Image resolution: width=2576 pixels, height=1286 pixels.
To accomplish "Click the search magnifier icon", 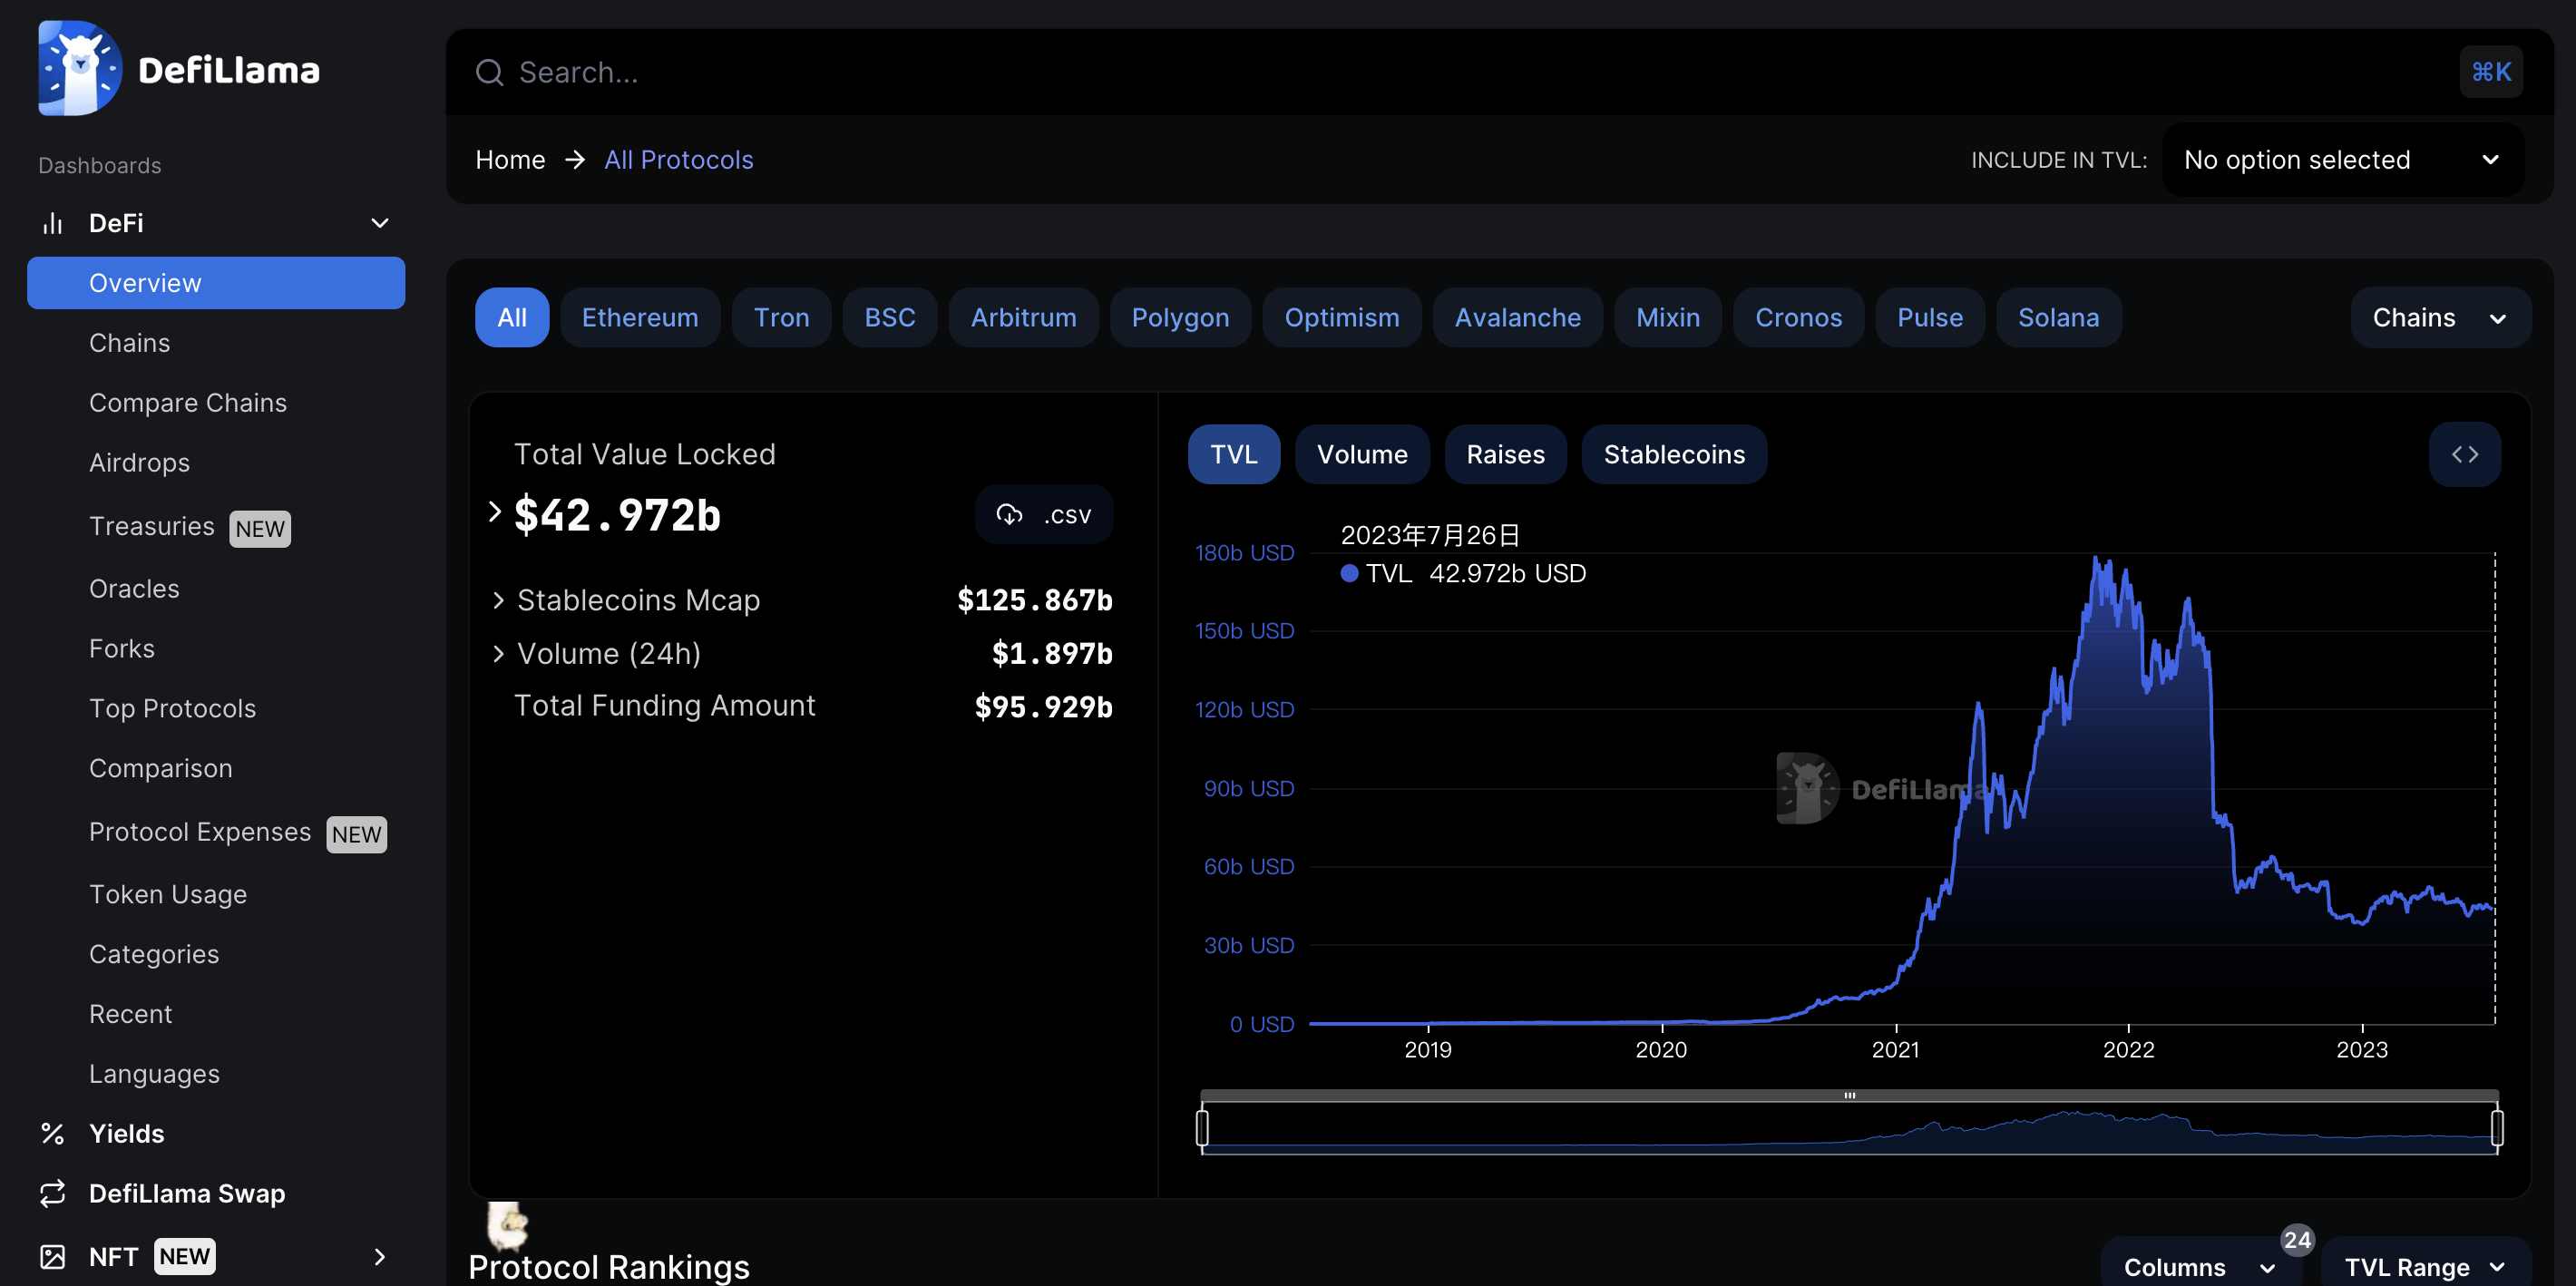I will tap(489, 73).
